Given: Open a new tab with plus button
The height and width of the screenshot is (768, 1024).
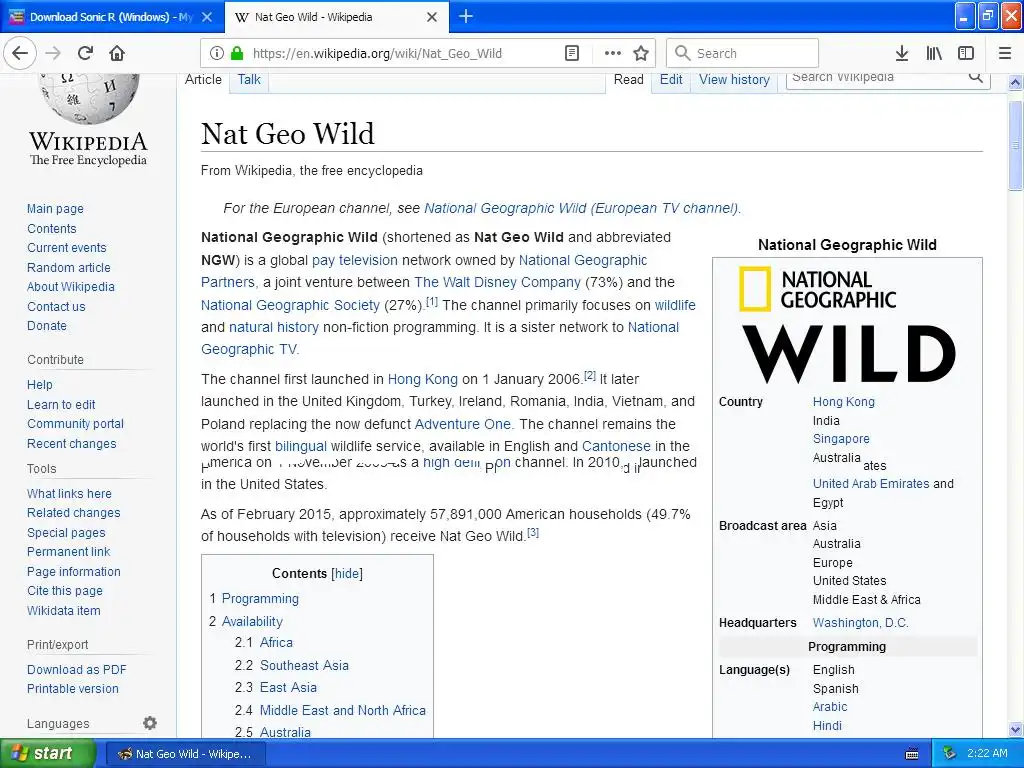Looking at the screenshot, I should point(466,16).
